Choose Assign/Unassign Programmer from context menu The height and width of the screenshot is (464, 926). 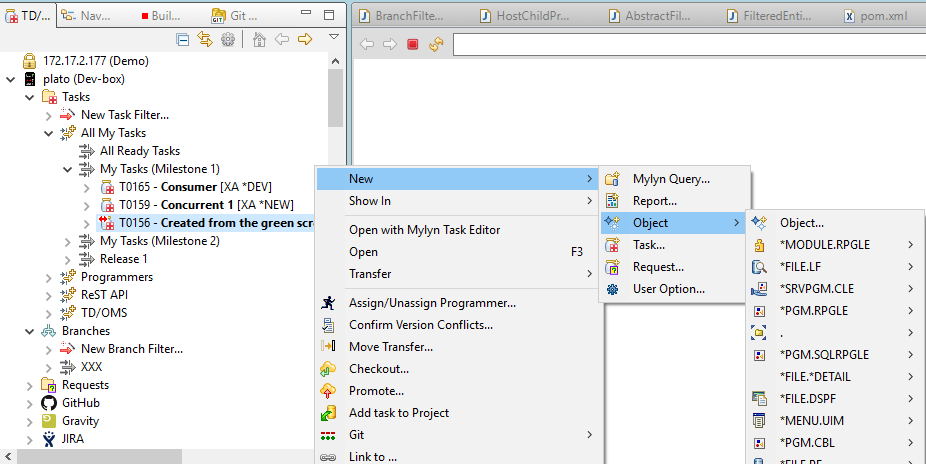[432, 302]
